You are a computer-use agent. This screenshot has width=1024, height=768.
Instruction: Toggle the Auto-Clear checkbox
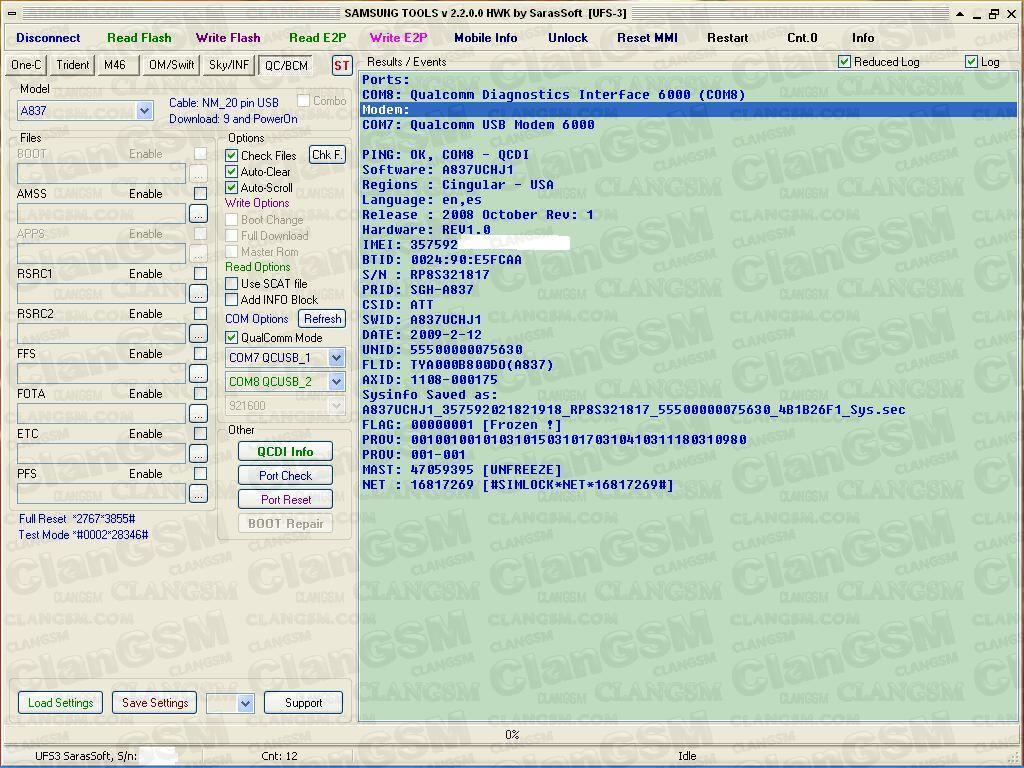tap(231, 172)
